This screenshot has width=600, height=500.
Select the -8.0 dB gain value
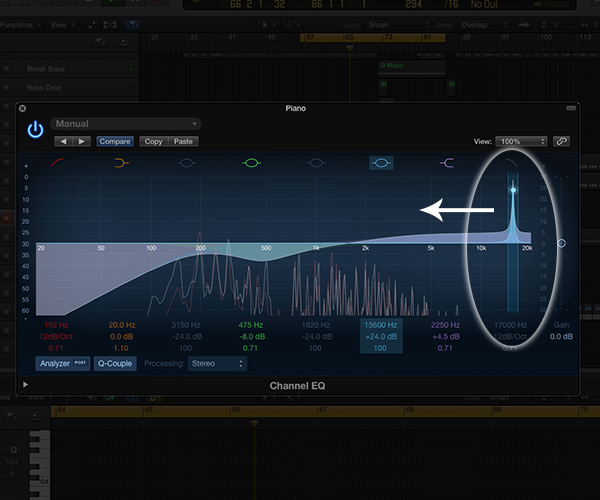pyautogui.click(x=251, y=337)
